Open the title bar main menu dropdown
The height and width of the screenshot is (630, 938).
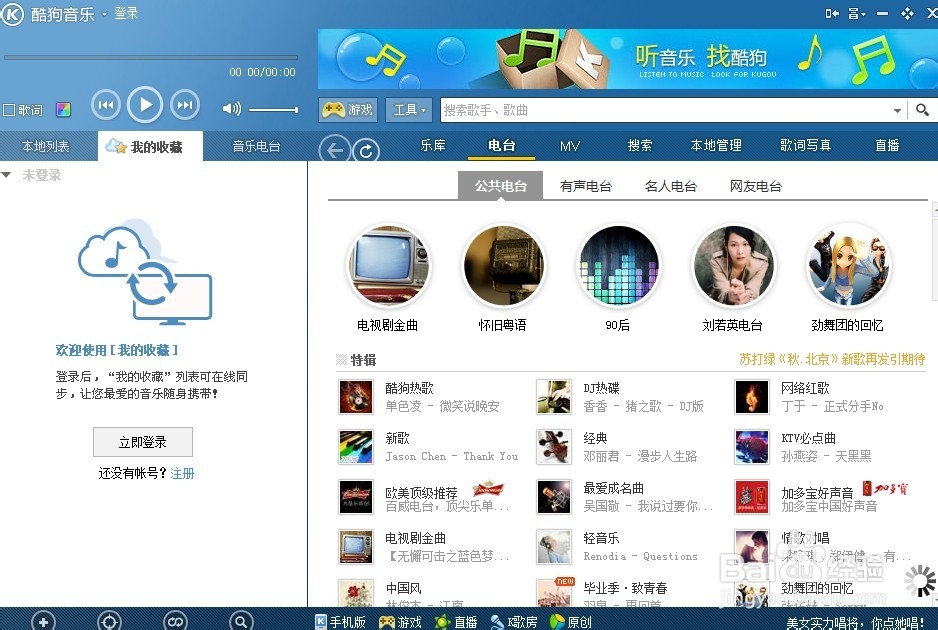point(857,13)
